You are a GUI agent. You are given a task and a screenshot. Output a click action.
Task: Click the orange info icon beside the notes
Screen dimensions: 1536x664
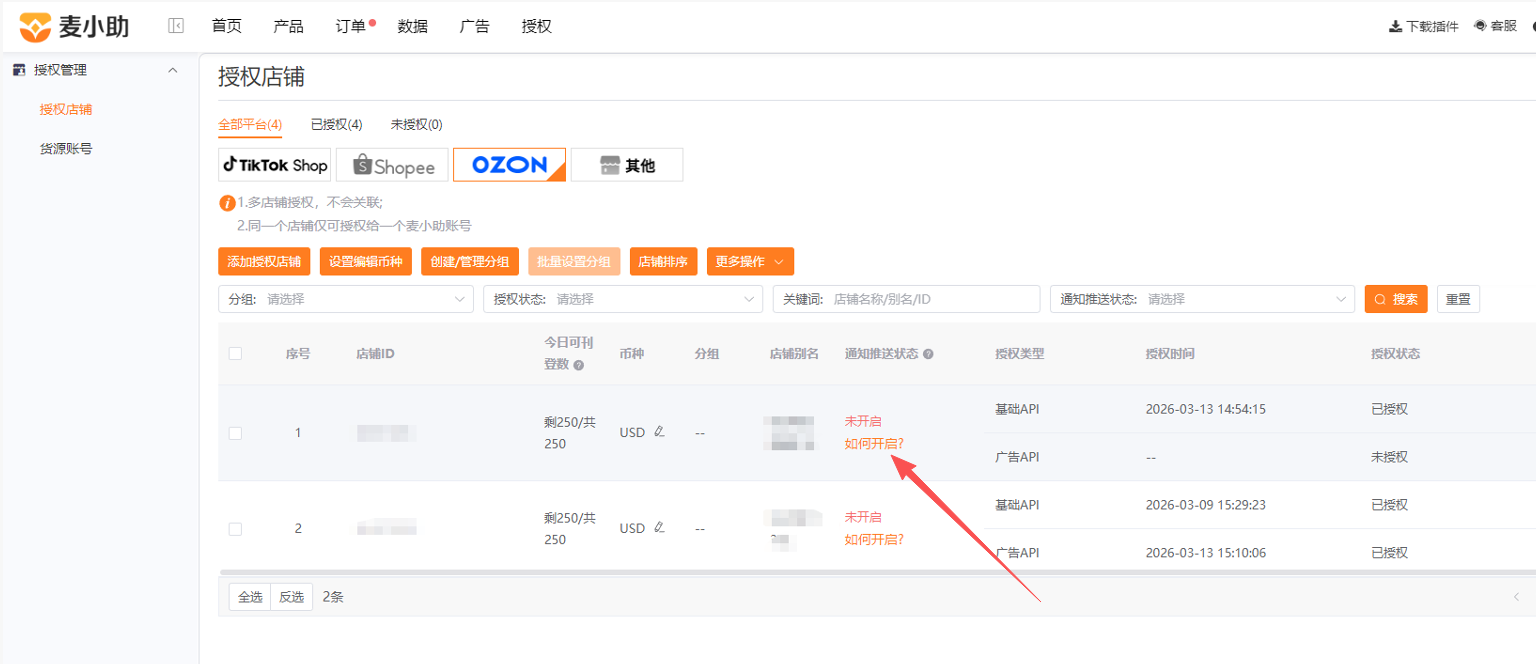[x=227, y=203]
